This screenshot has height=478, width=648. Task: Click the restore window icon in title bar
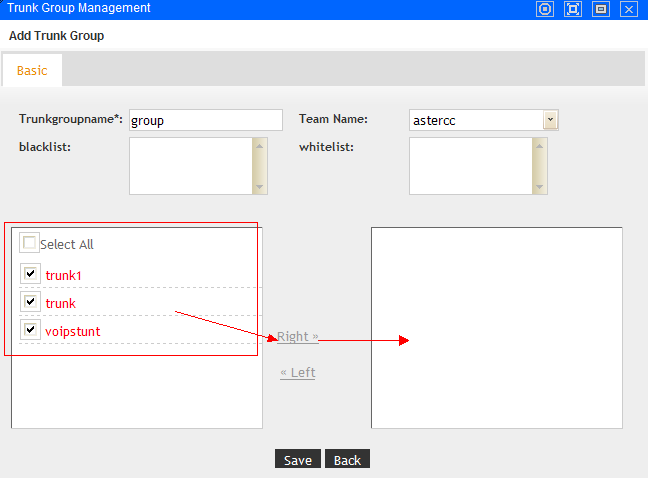pyautogui.click(x=601, y=9)
